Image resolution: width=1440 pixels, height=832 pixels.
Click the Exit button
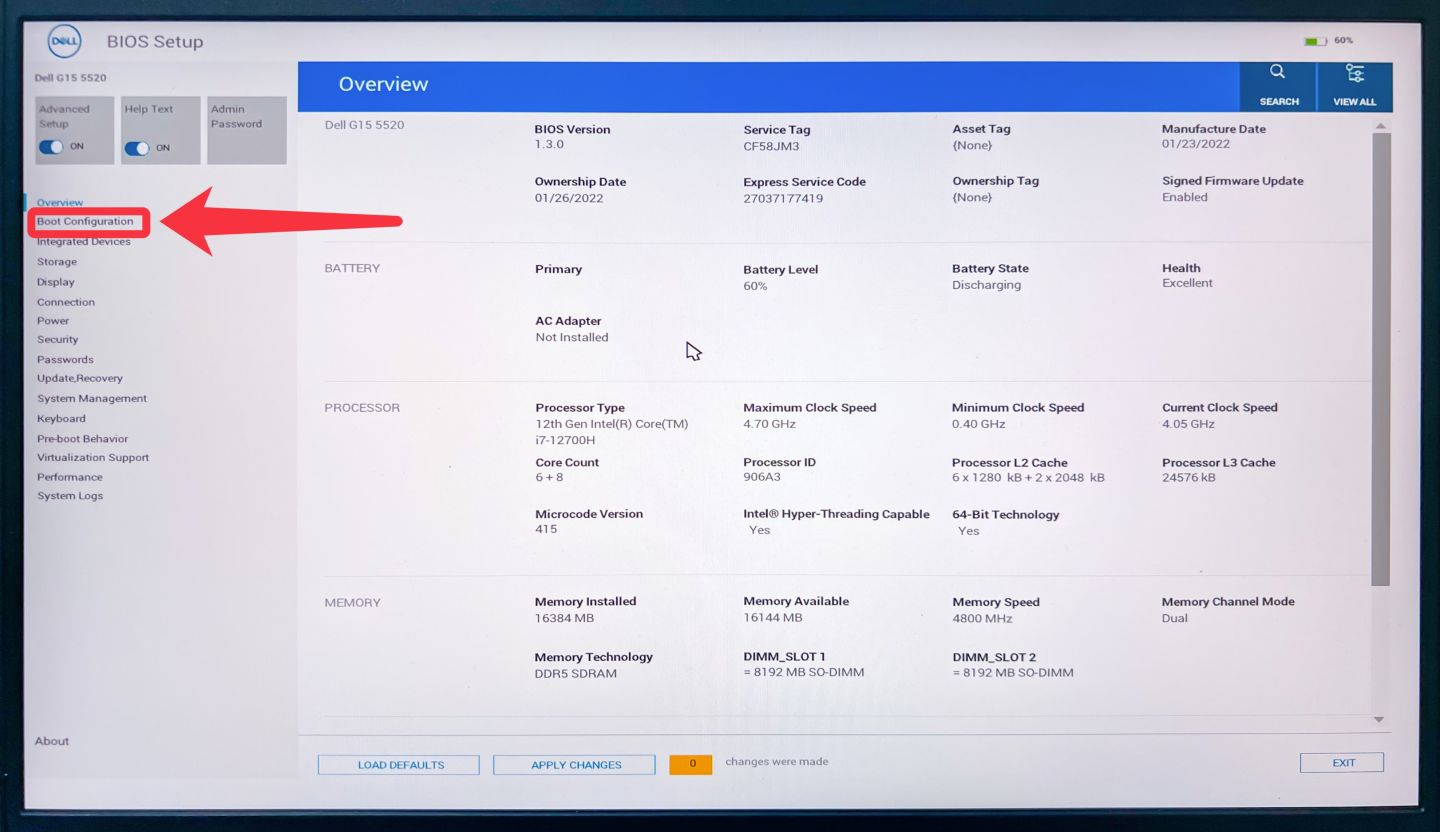coord(1342,763)
